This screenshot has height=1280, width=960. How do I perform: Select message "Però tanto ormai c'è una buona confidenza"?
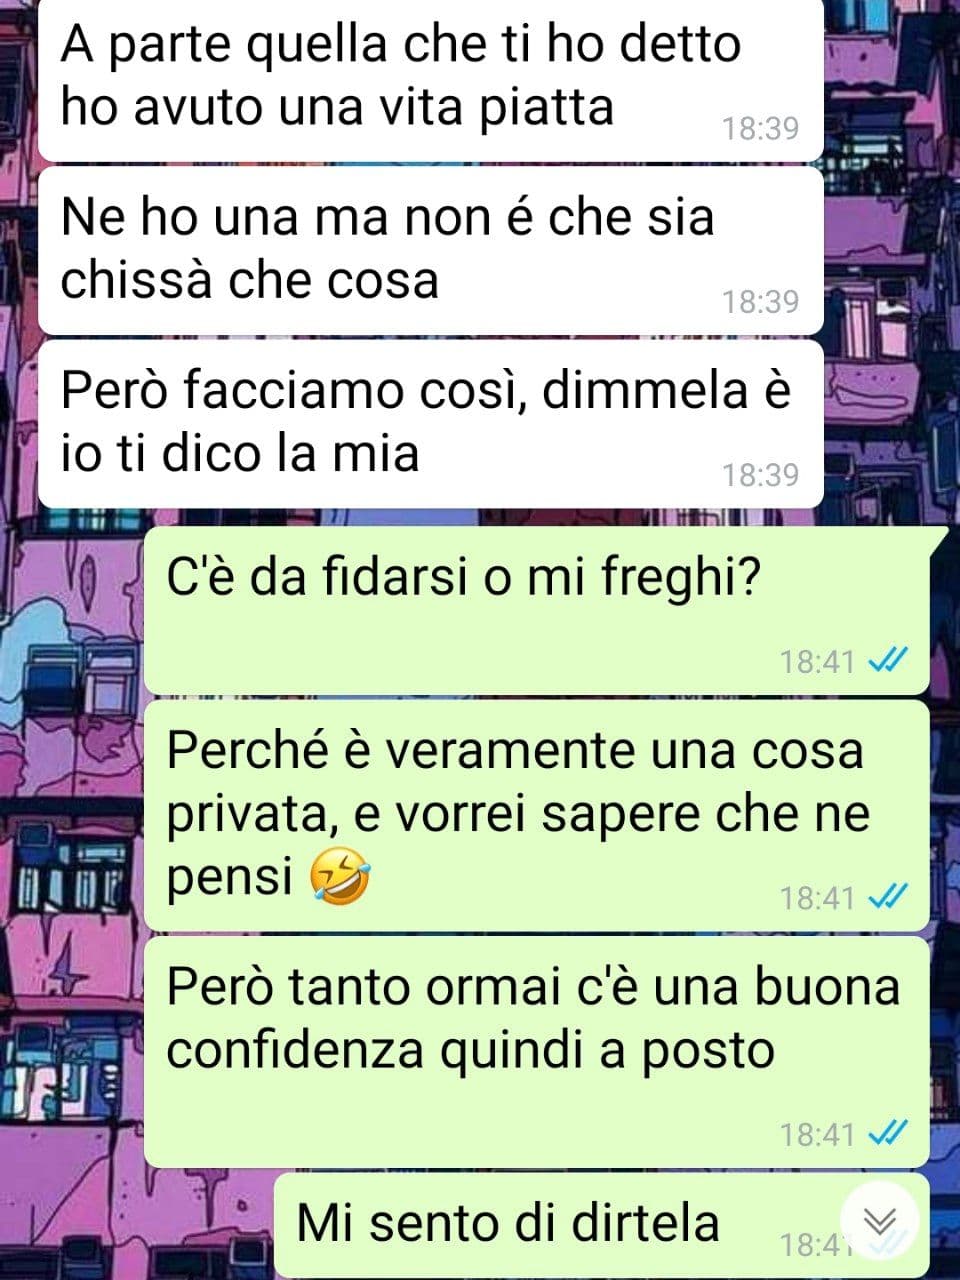click(537, 1051)
